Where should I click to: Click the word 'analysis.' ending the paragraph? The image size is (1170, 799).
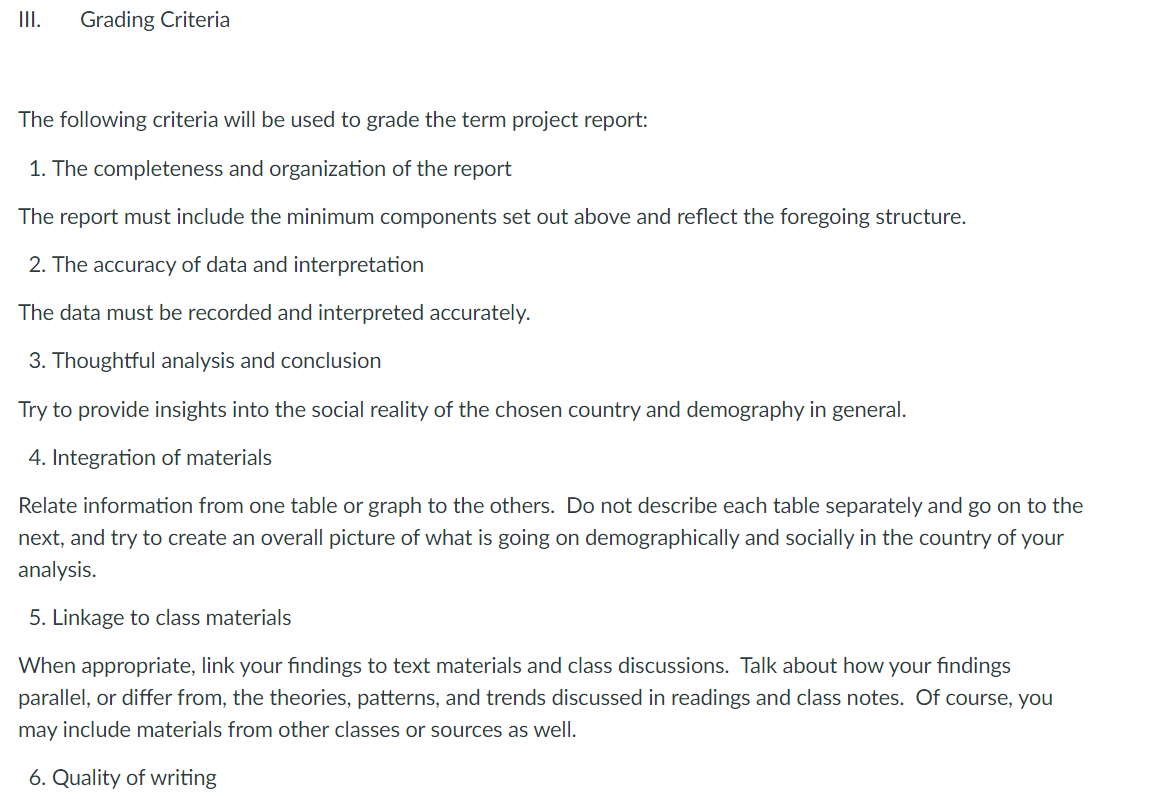(x=57, y=570)
